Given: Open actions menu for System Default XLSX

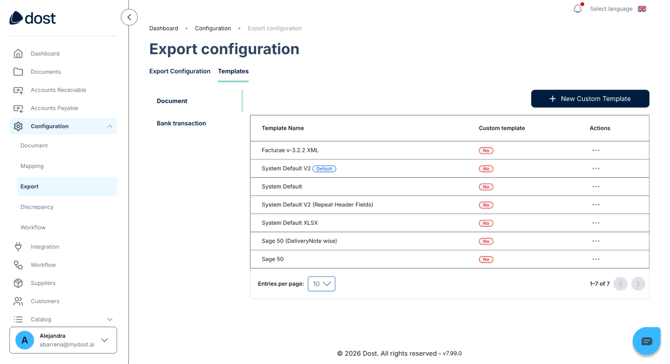Looking at the screenshot, I should (x=596, y=223).
